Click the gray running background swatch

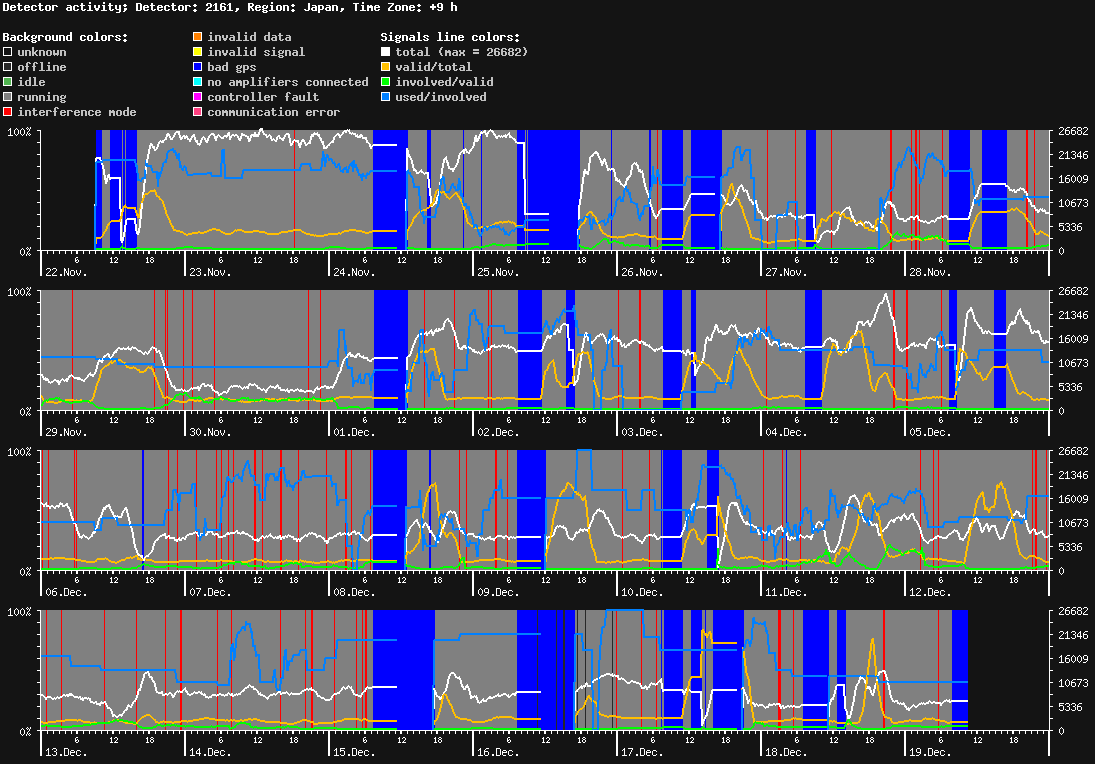[8, 97]
